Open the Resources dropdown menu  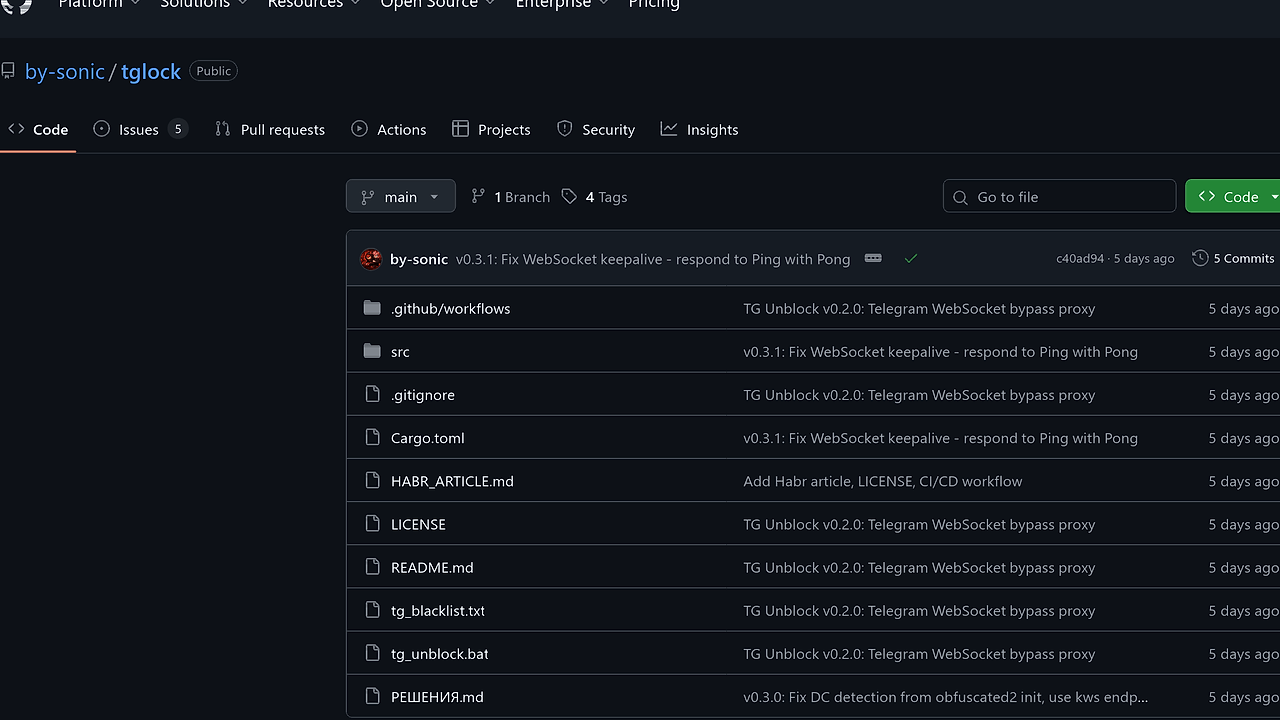[314, 4]
